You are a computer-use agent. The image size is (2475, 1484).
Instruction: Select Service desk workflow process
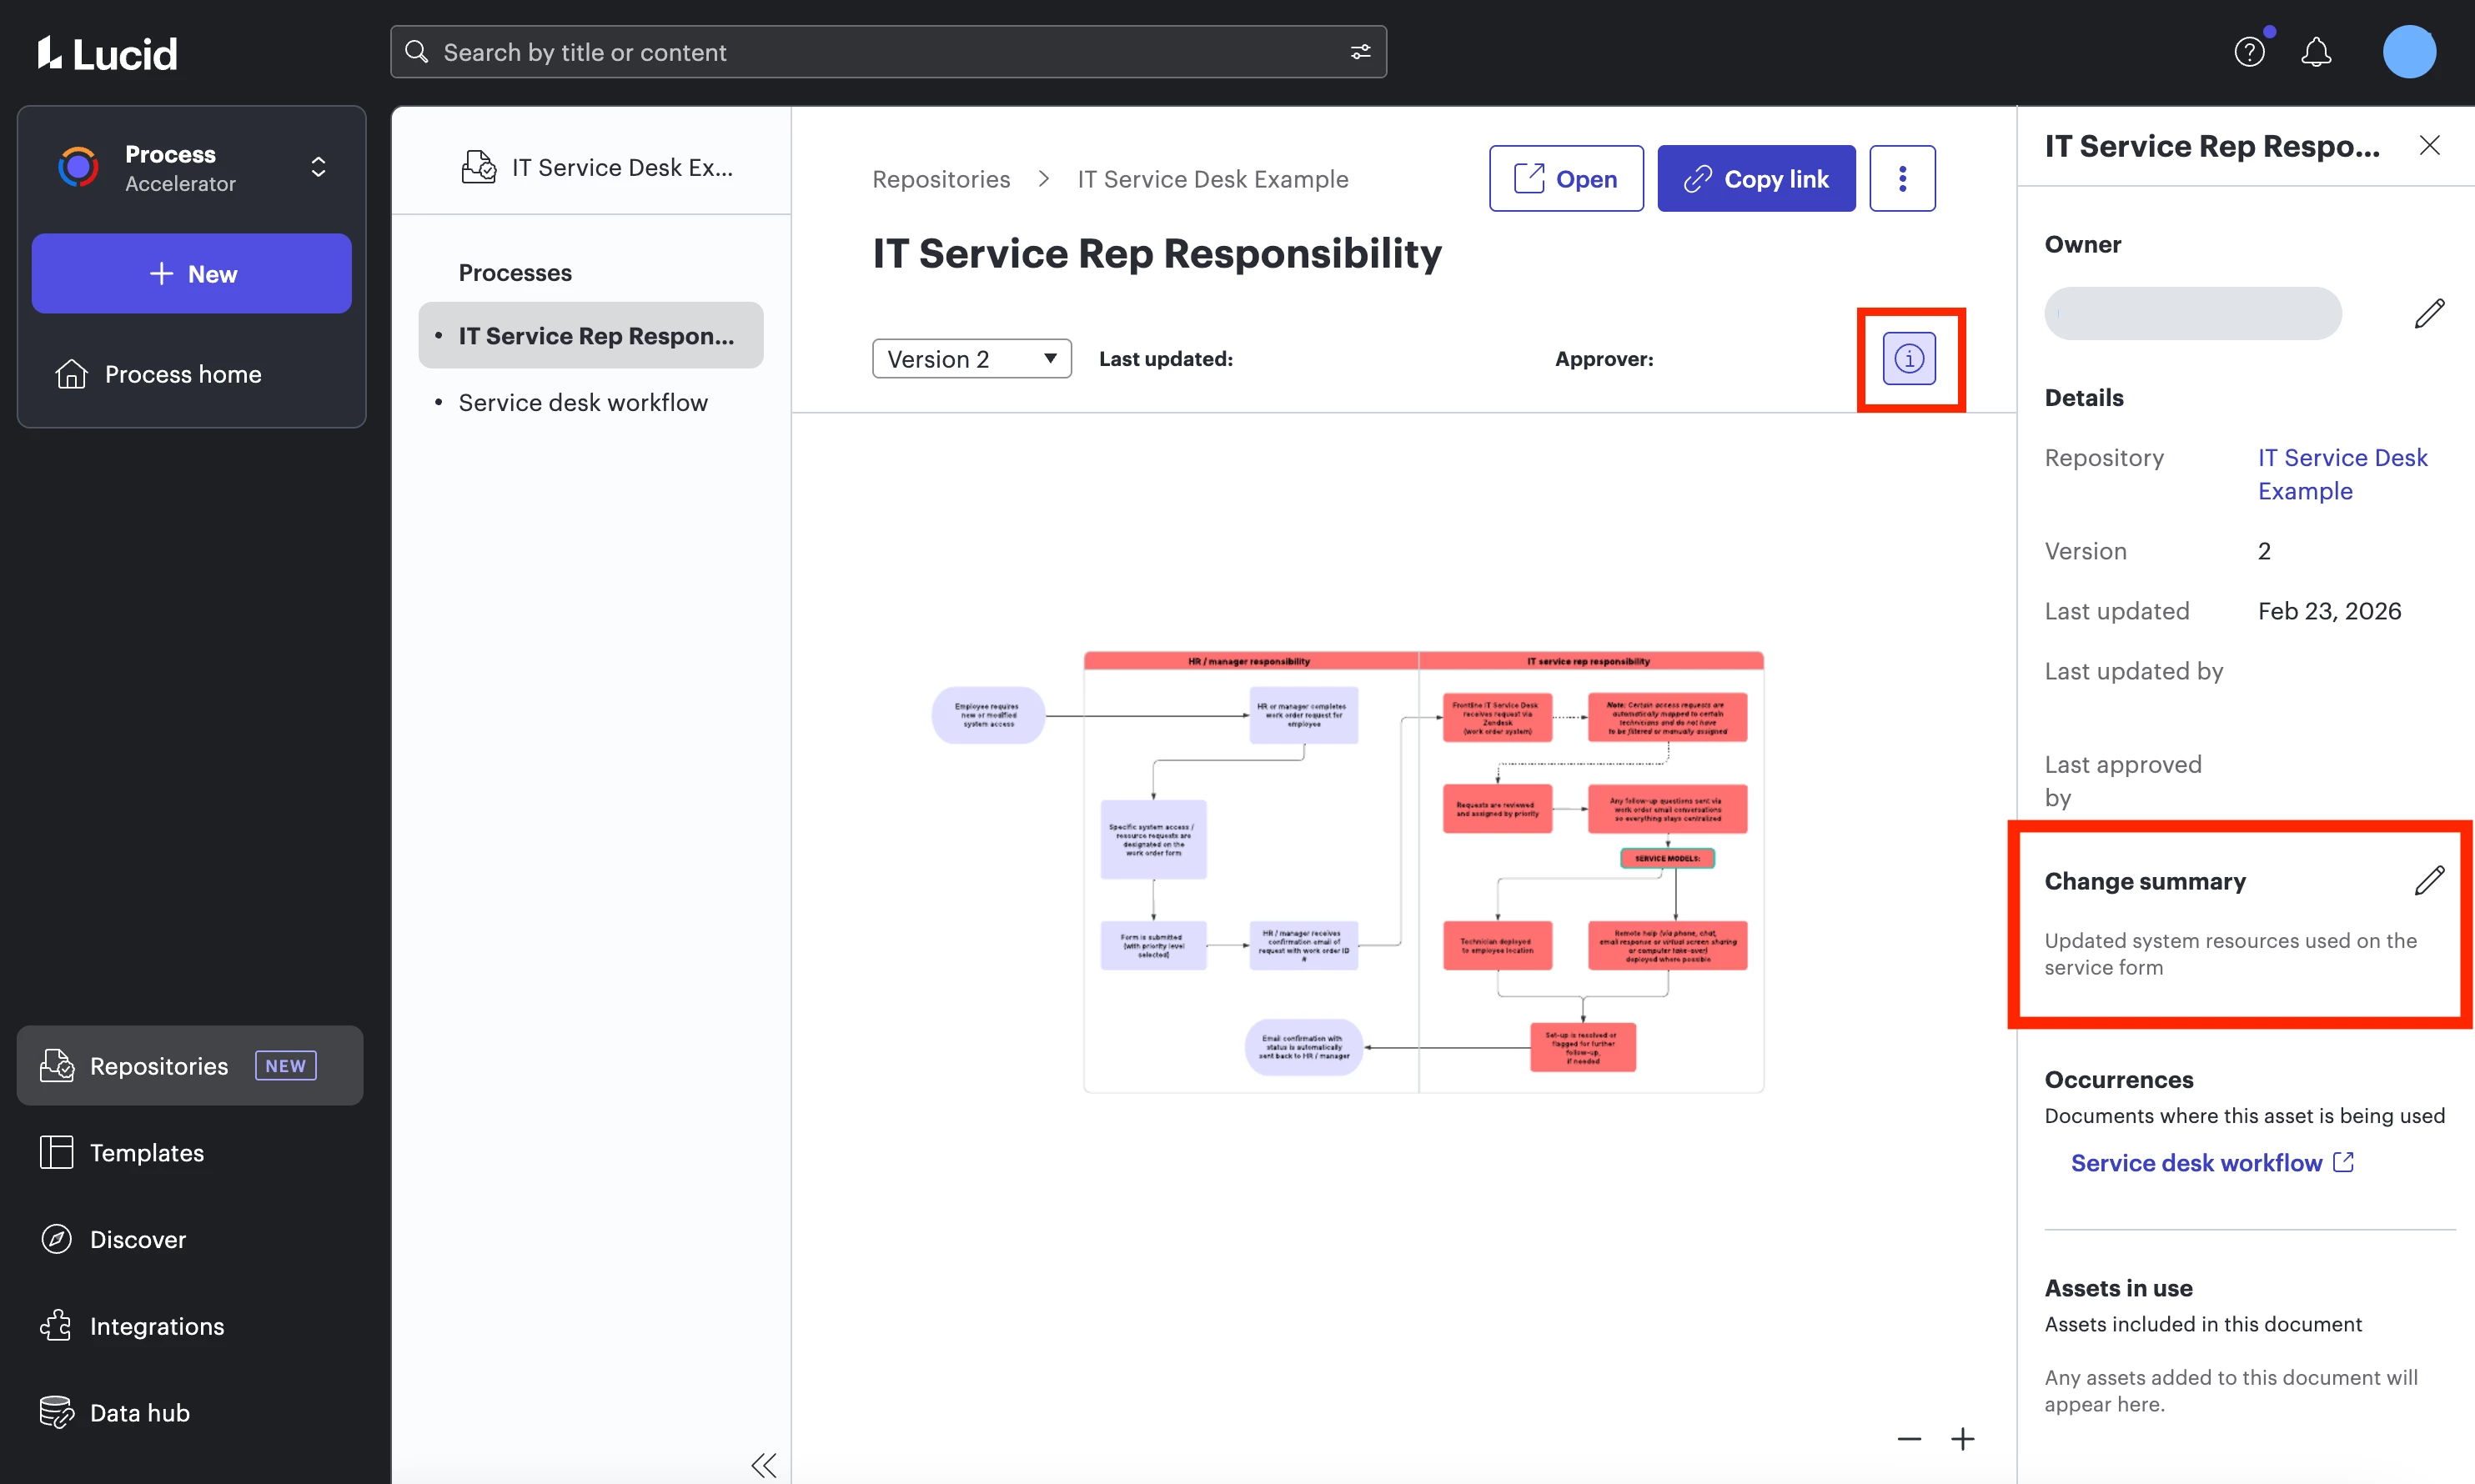(583, 402)
